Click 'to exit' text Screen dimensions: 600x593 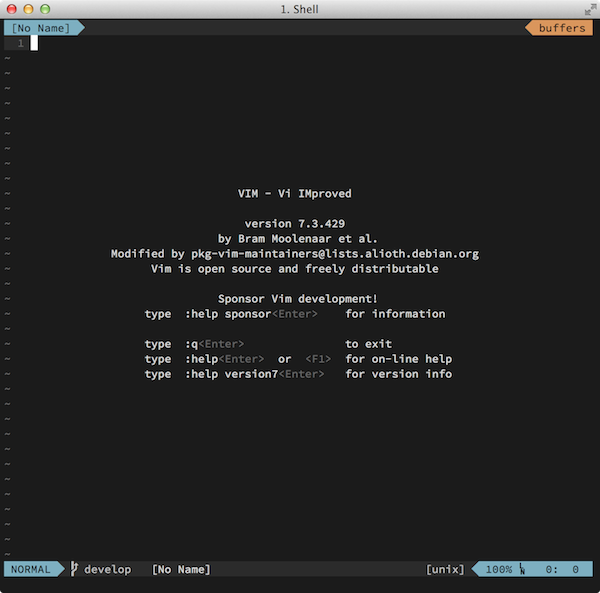pos(368,344)
